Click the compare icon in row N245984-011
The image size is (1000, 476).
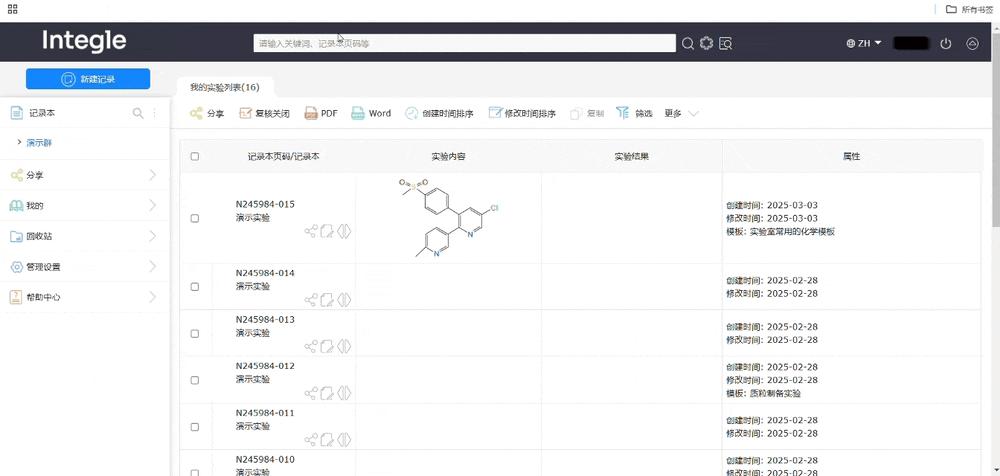(344, 439)
